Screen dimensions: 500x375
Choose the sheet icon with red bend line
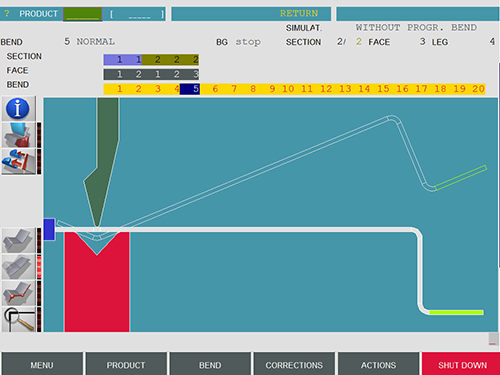(x=19, y=293)
